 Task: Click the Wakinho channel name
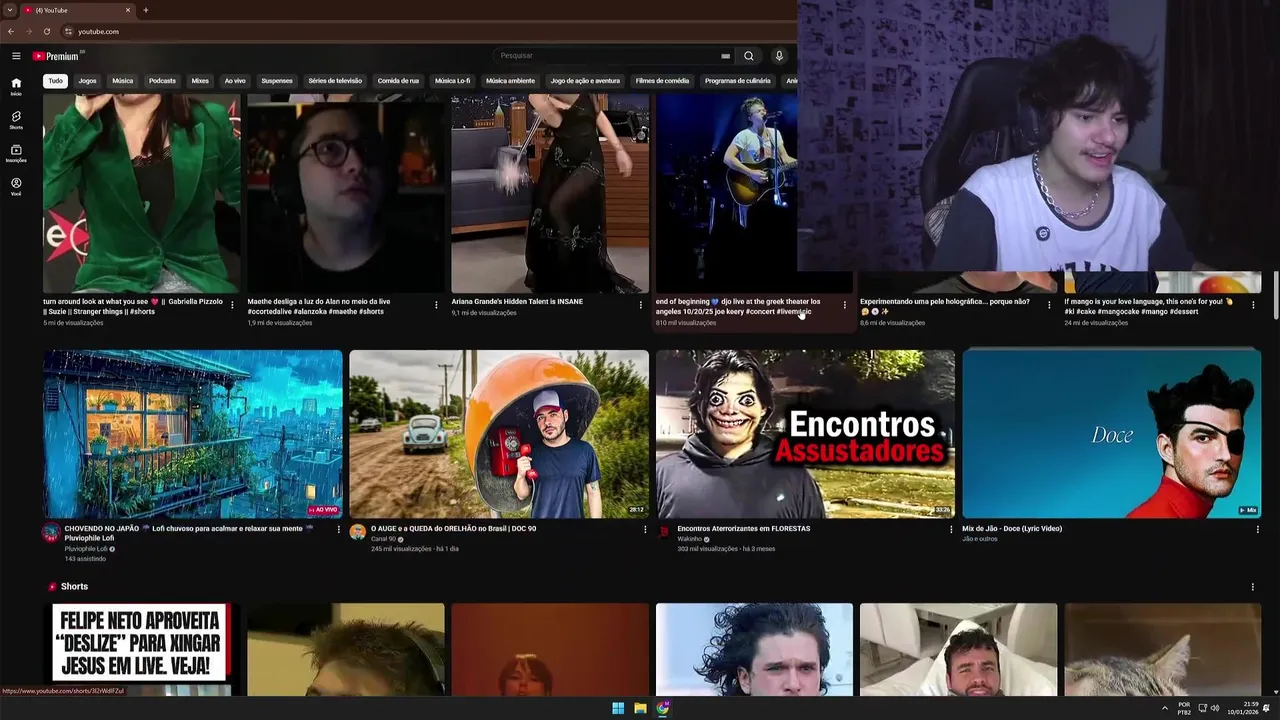pos(690,539)
